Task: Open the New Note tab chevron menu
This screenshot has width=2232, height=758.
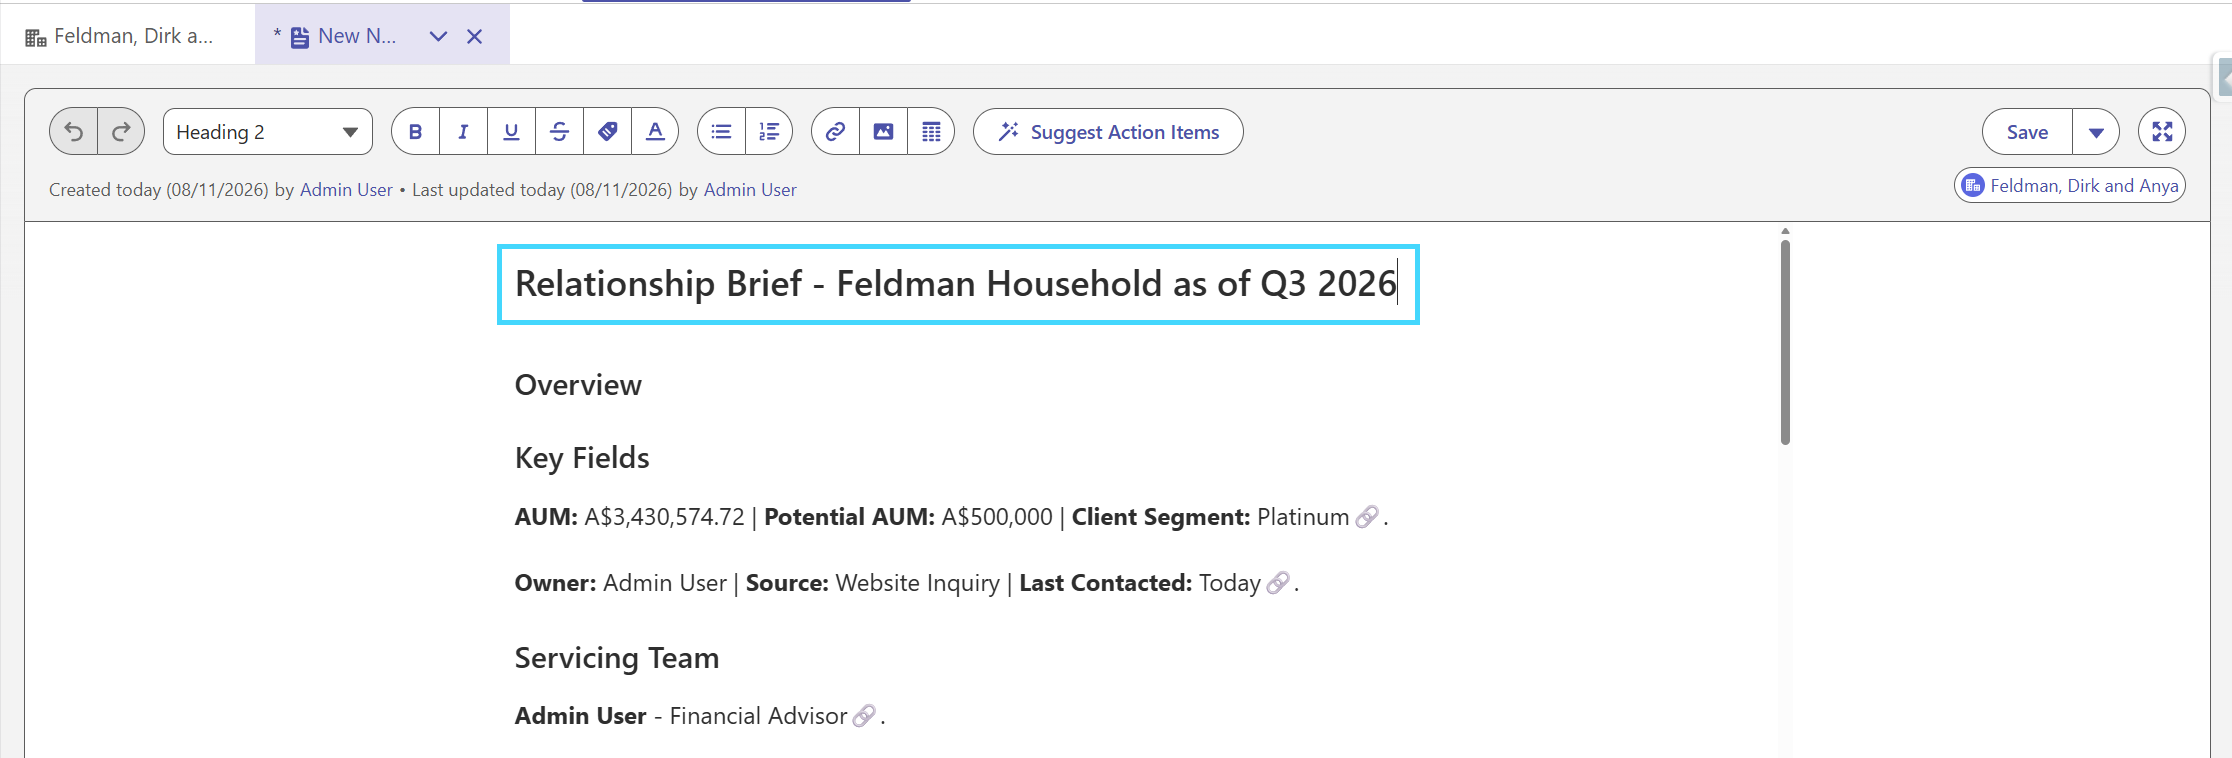Action: (x=438, y=36)
